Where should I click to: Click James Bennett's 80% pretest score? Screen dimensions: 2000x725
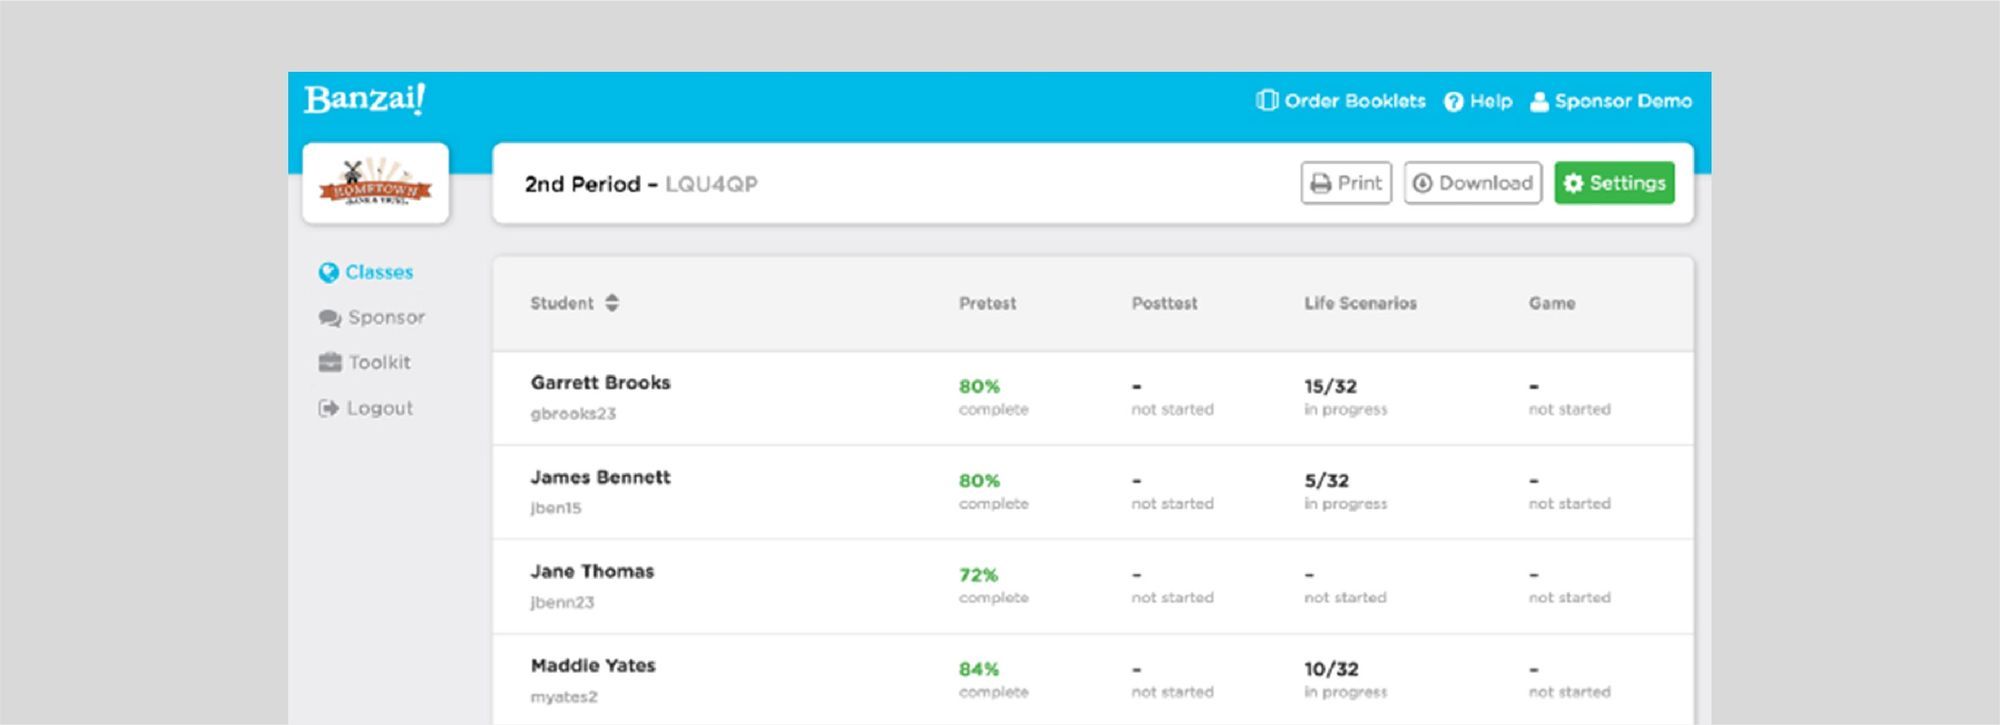click(x=979, y=480)
